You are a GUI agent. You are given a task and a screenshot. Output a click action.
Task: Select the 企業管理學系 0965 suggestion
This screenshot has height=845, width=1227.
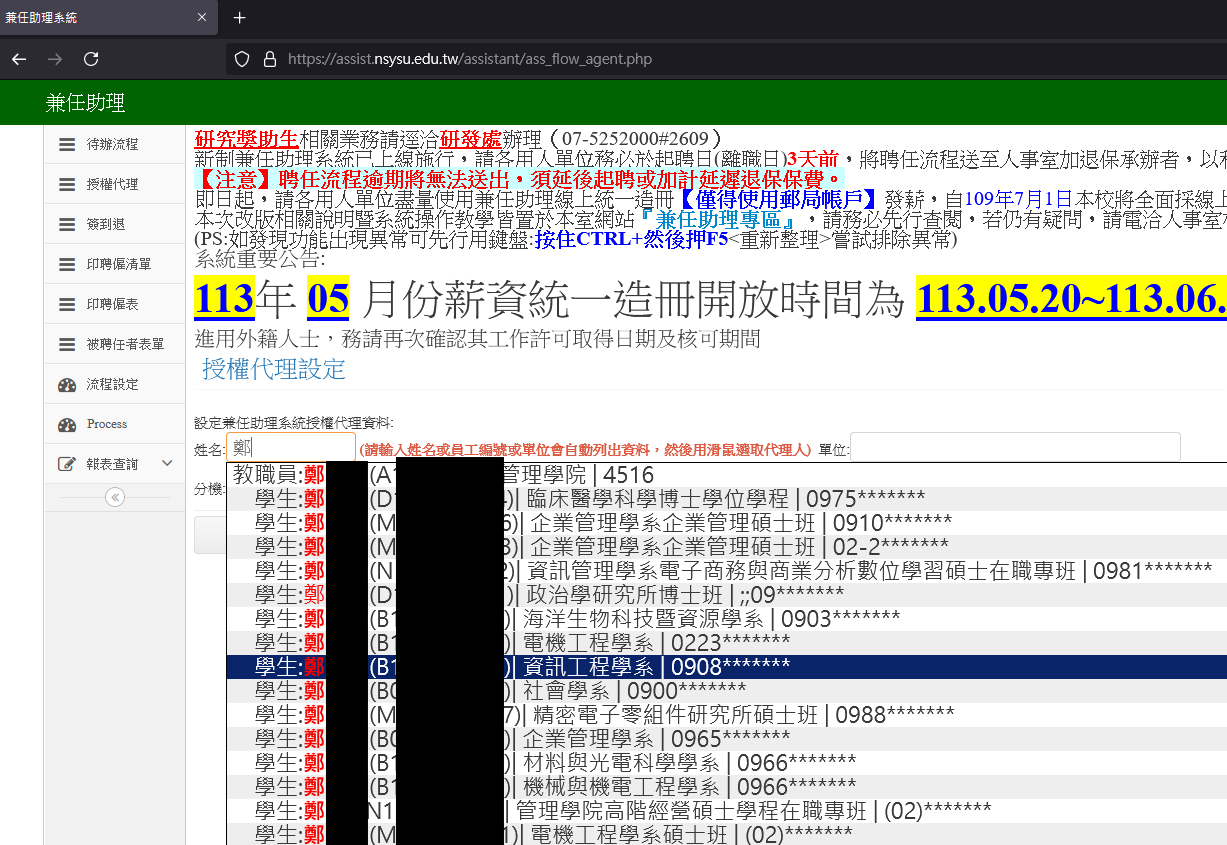(726, 738)
